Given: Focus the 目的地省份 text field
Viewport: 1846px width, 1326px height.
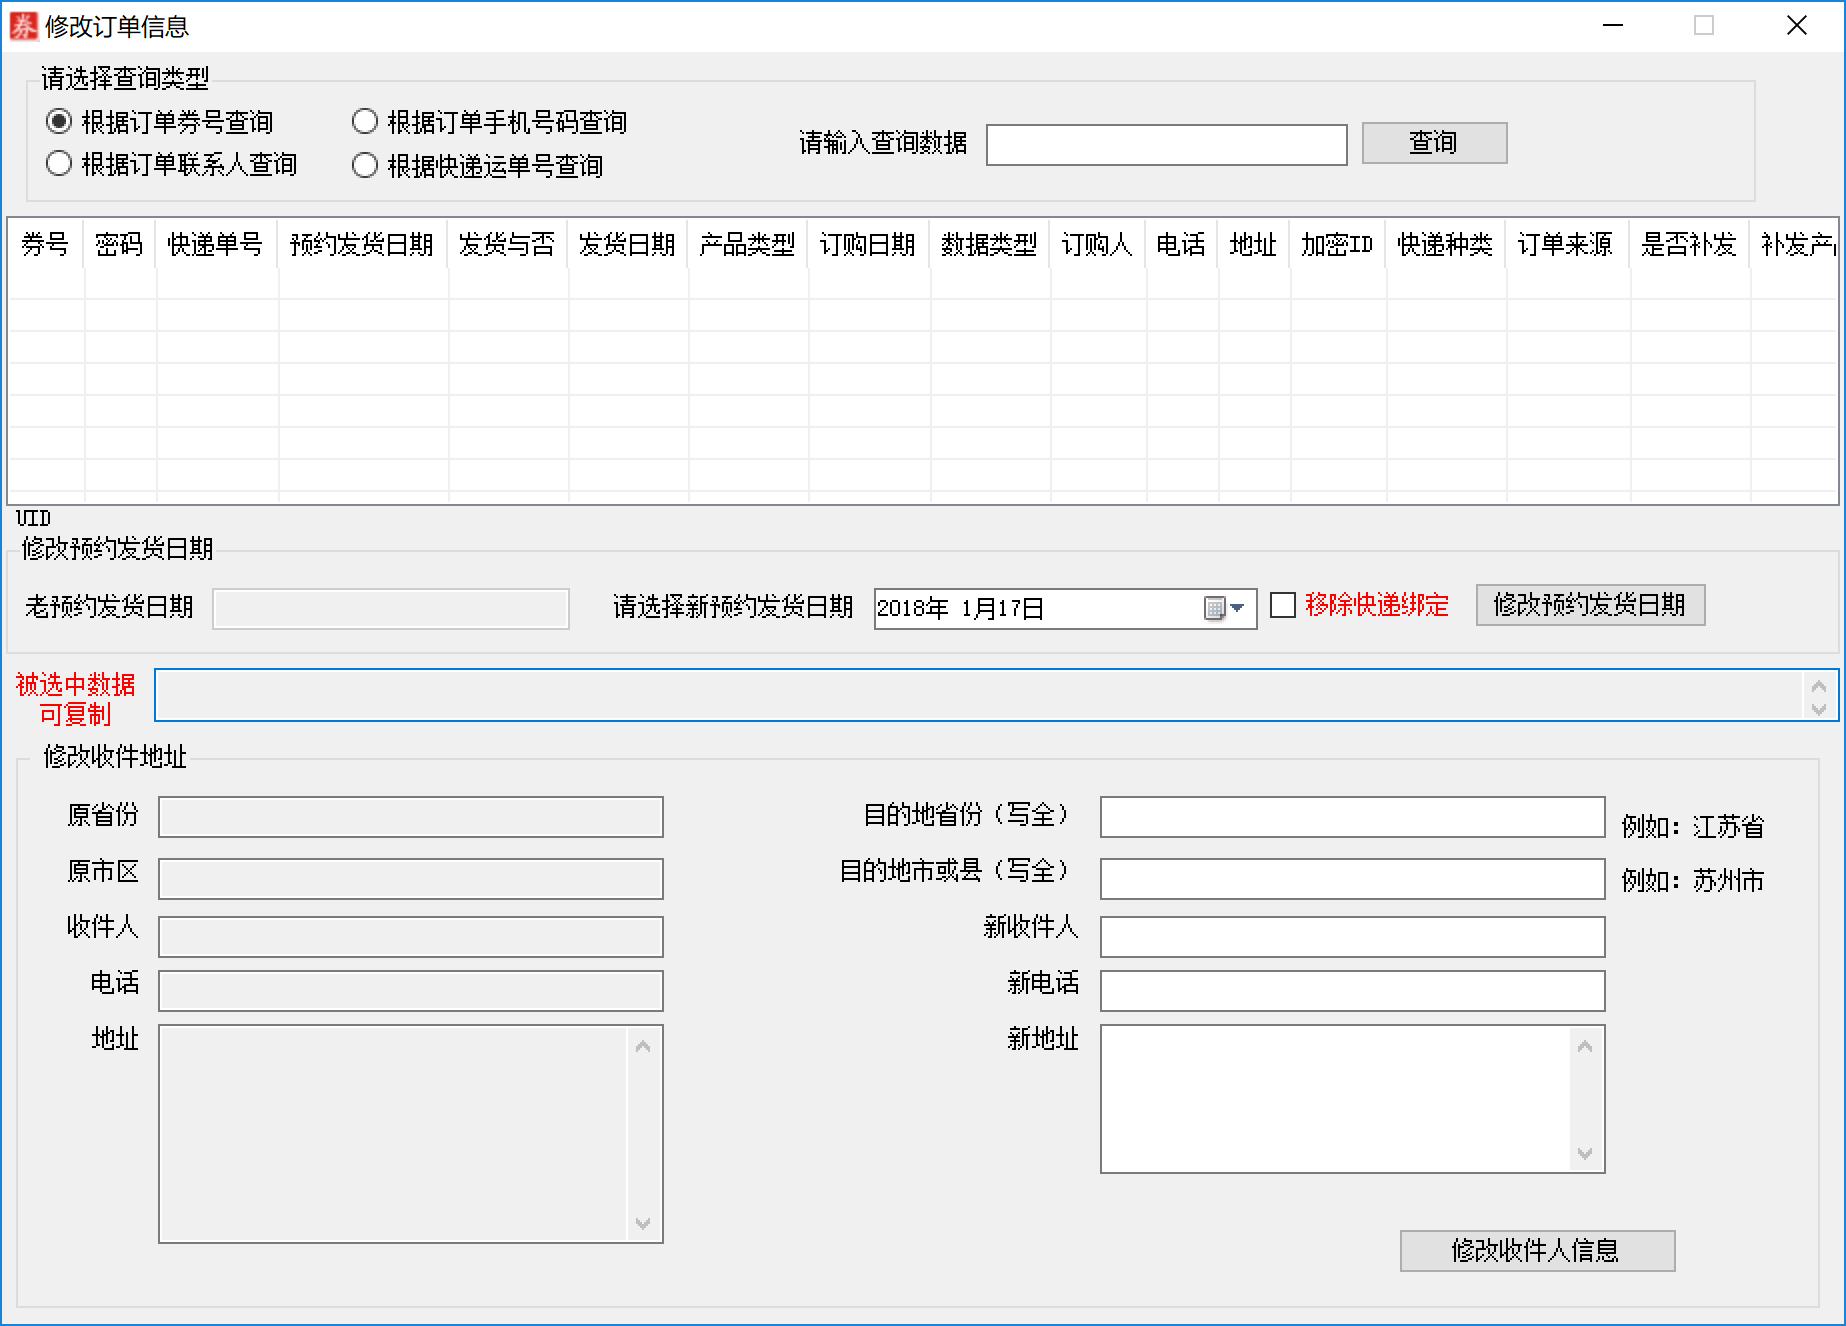Looking at the screenshot, I should pyautogui.click(x=1351, y=818).
